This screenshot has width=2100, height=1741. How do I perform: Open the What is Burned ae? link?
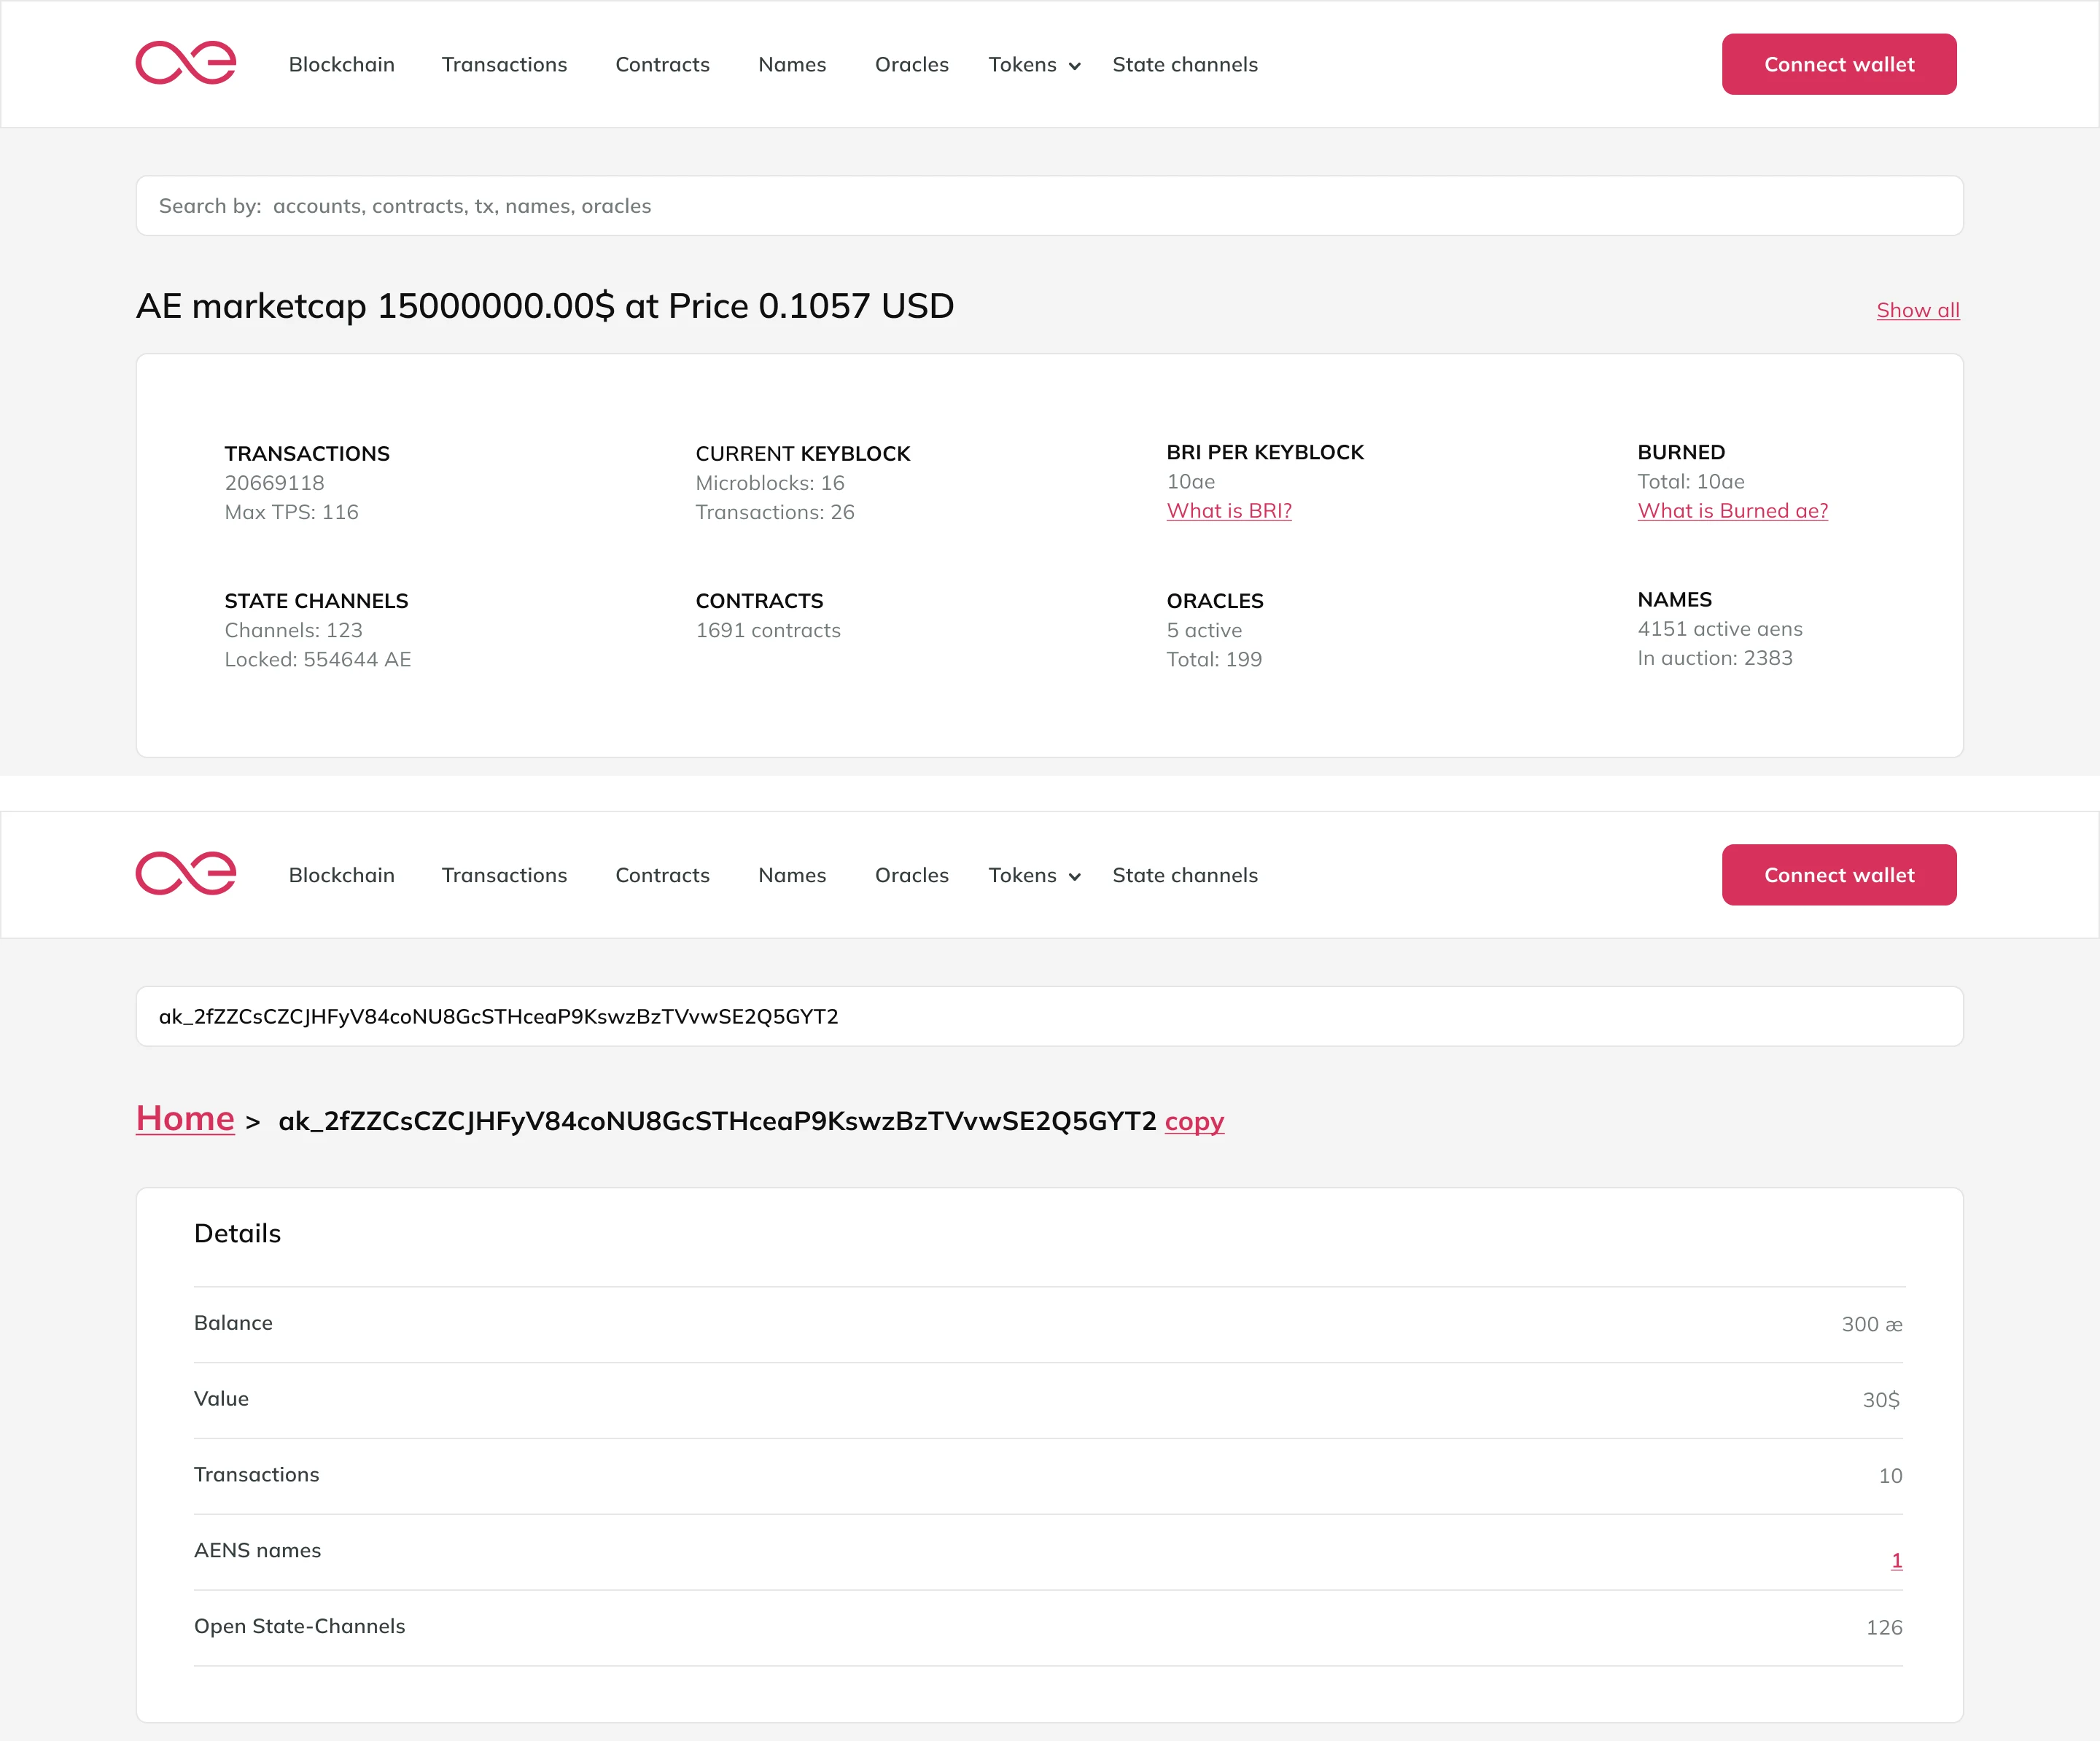(1732, 511)
